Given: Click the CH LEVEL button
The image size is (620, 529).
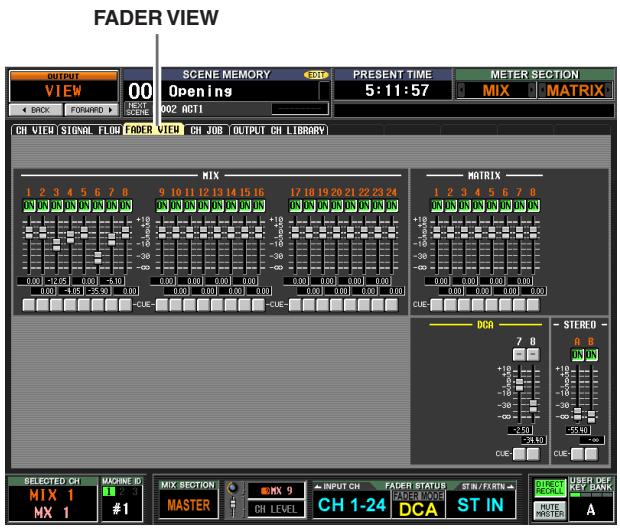Looking at the screenshot, I should 276,509.
